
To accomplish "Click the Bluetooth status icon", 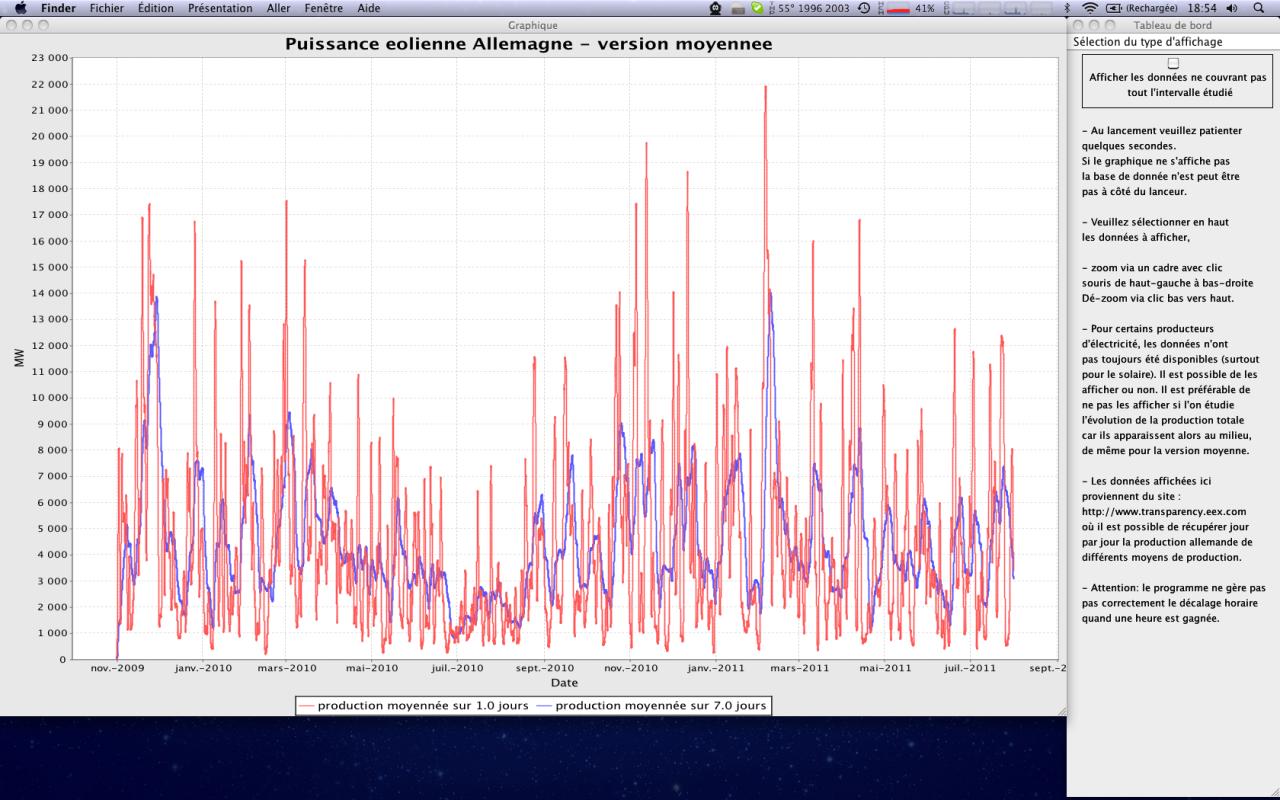I will [1066, 8].
